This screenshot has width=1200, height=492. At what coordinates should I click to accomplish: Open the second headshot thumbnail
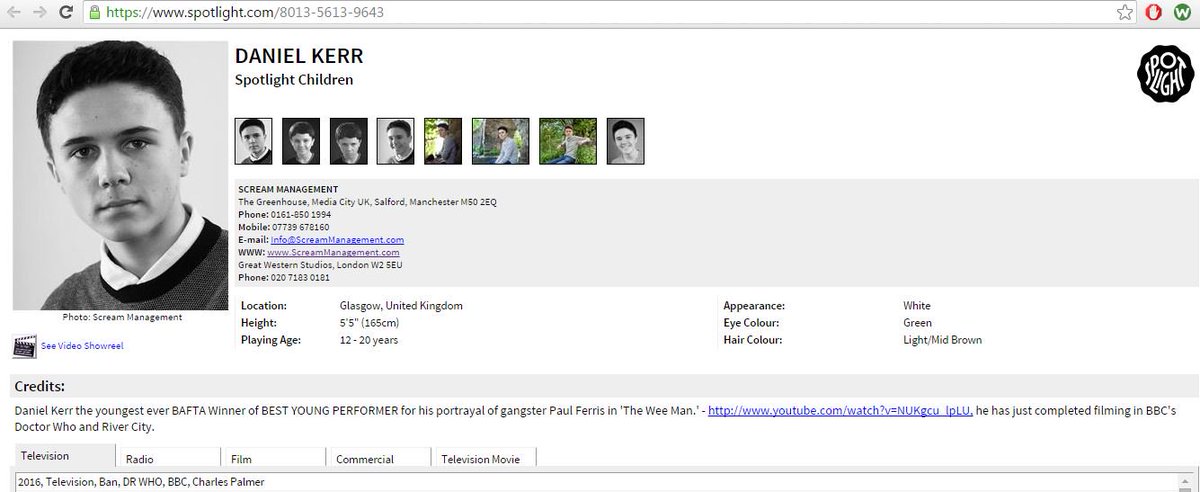coord(301,141)
